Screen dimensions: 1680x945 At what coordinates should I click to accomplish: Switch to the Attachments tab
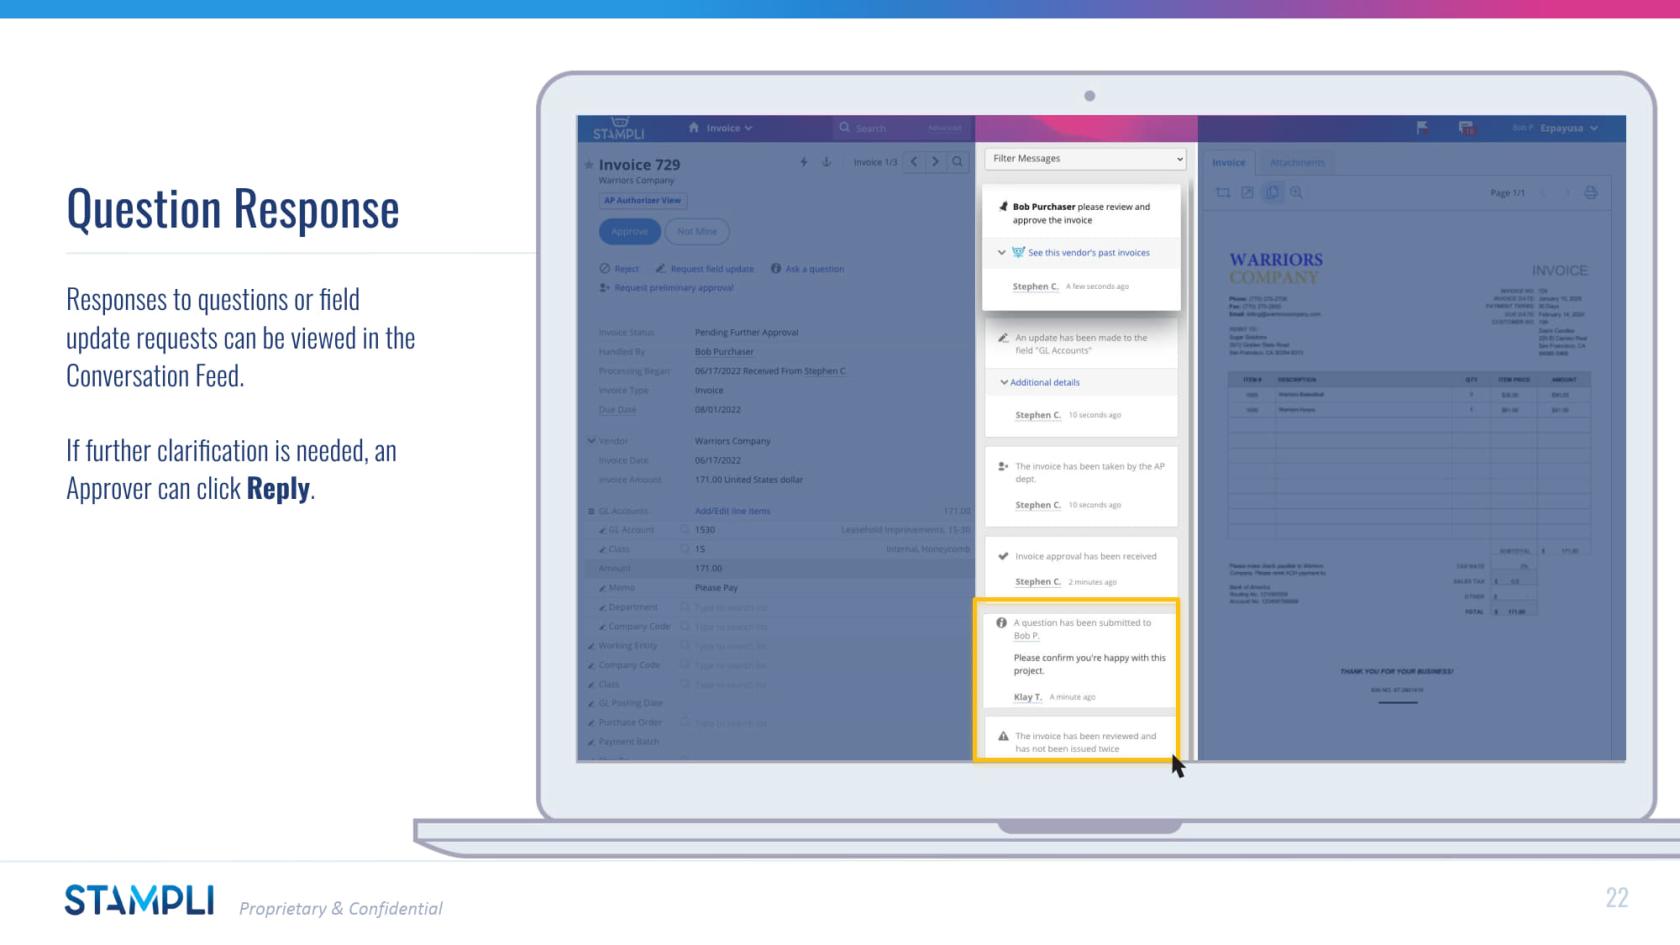pos(1297,163)
